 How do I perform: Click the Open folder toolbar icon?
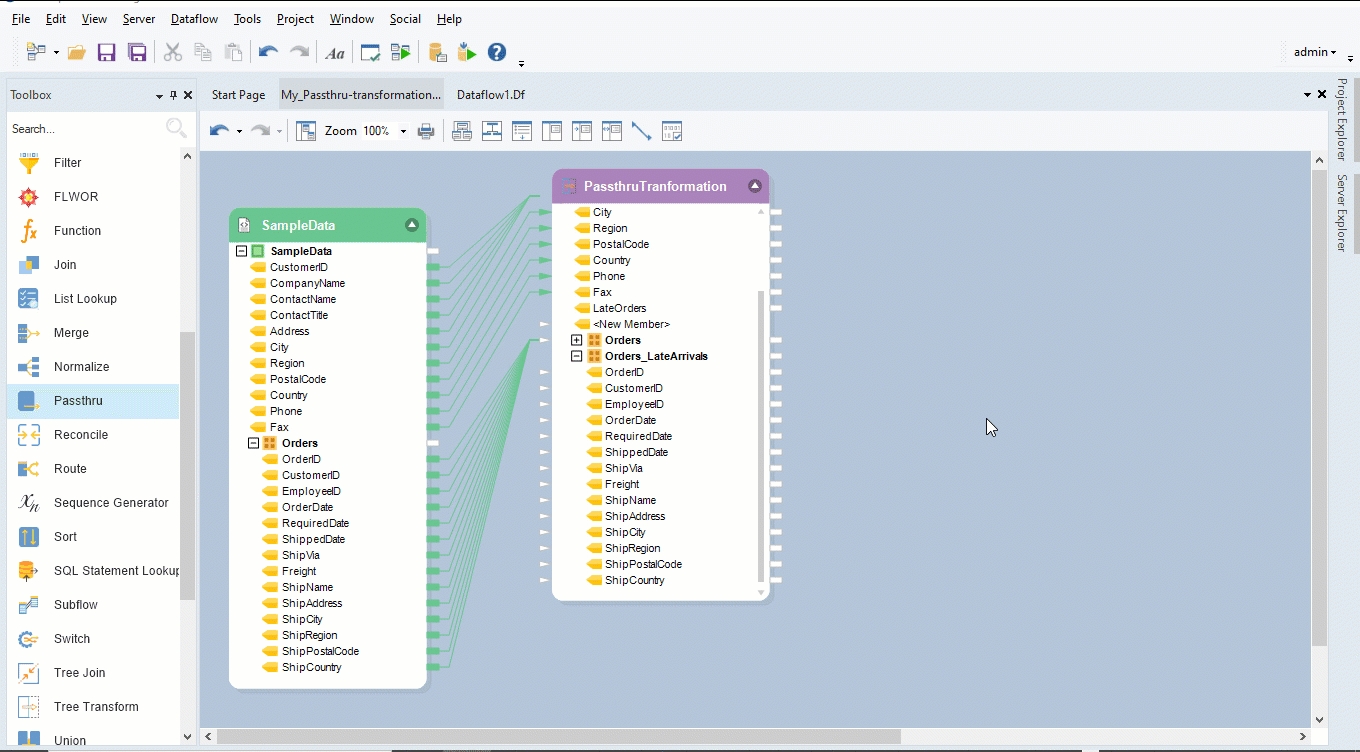coord(76,53)
